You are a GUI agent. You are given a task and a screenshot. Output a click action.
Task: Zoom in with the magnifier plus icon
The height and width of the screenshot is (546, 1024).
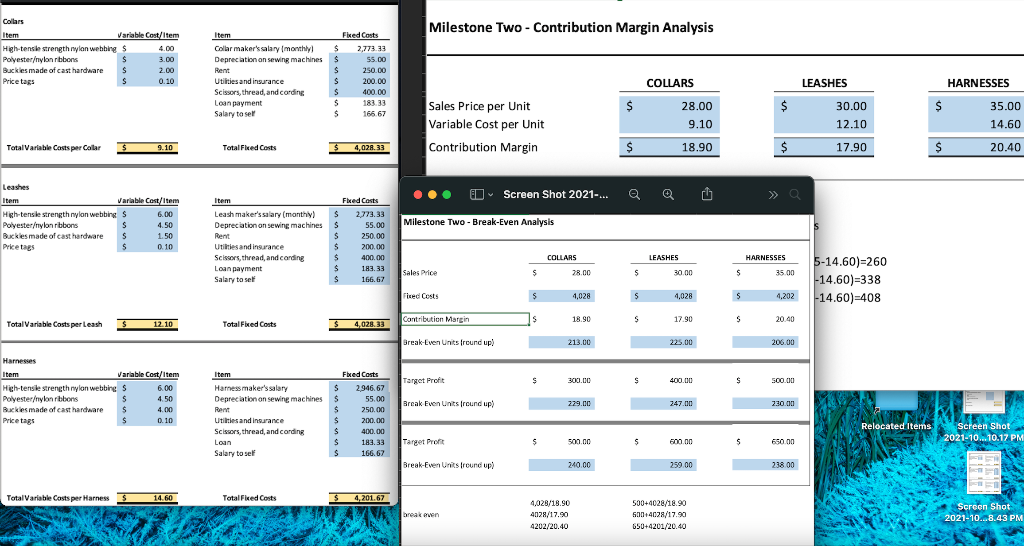click(x=668, y=195)
